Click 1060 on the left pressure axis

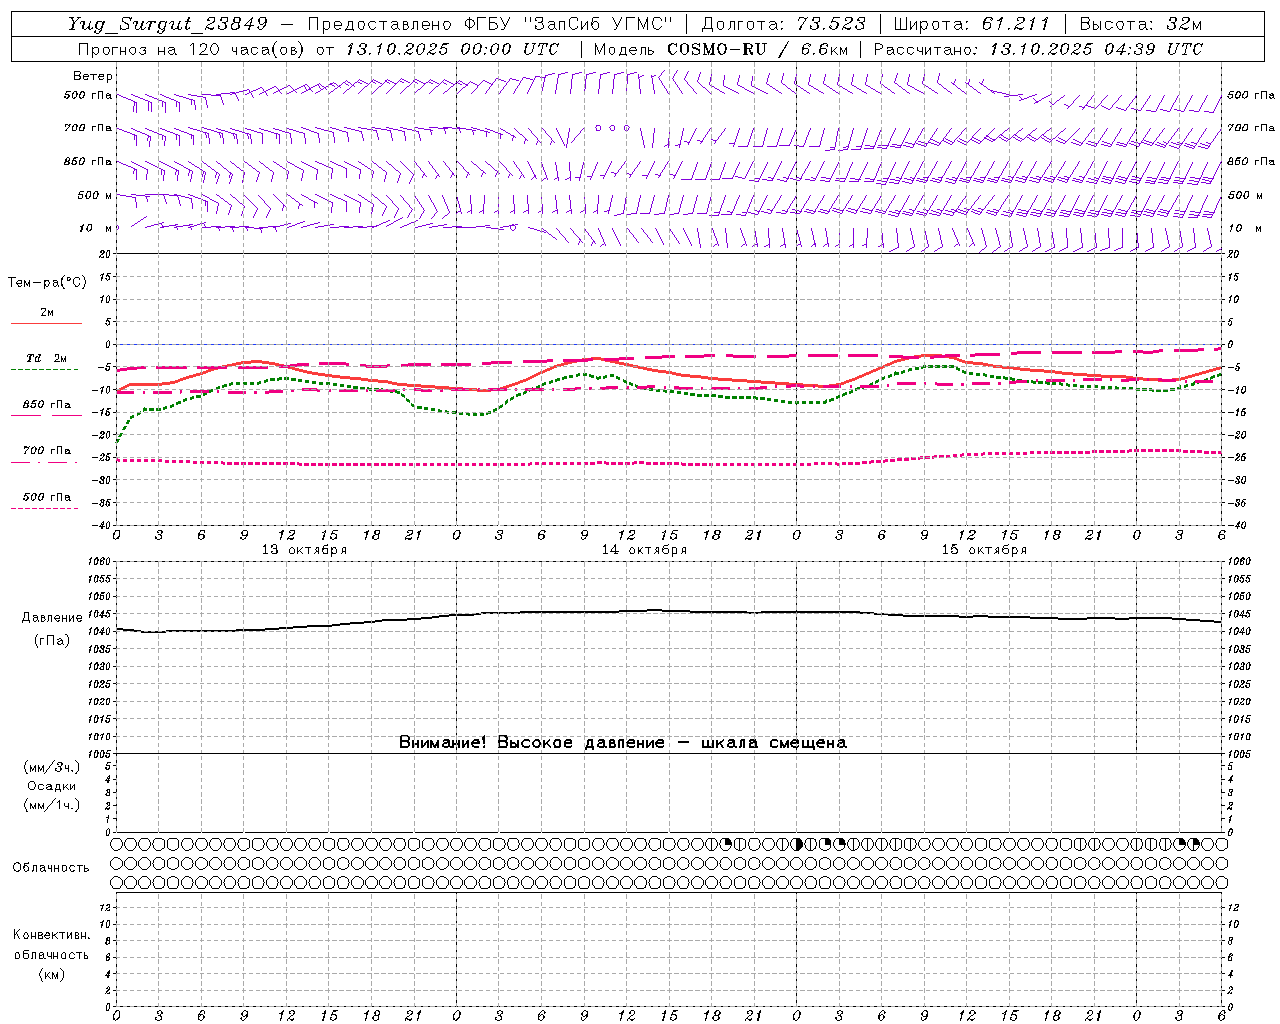(99, 562)
